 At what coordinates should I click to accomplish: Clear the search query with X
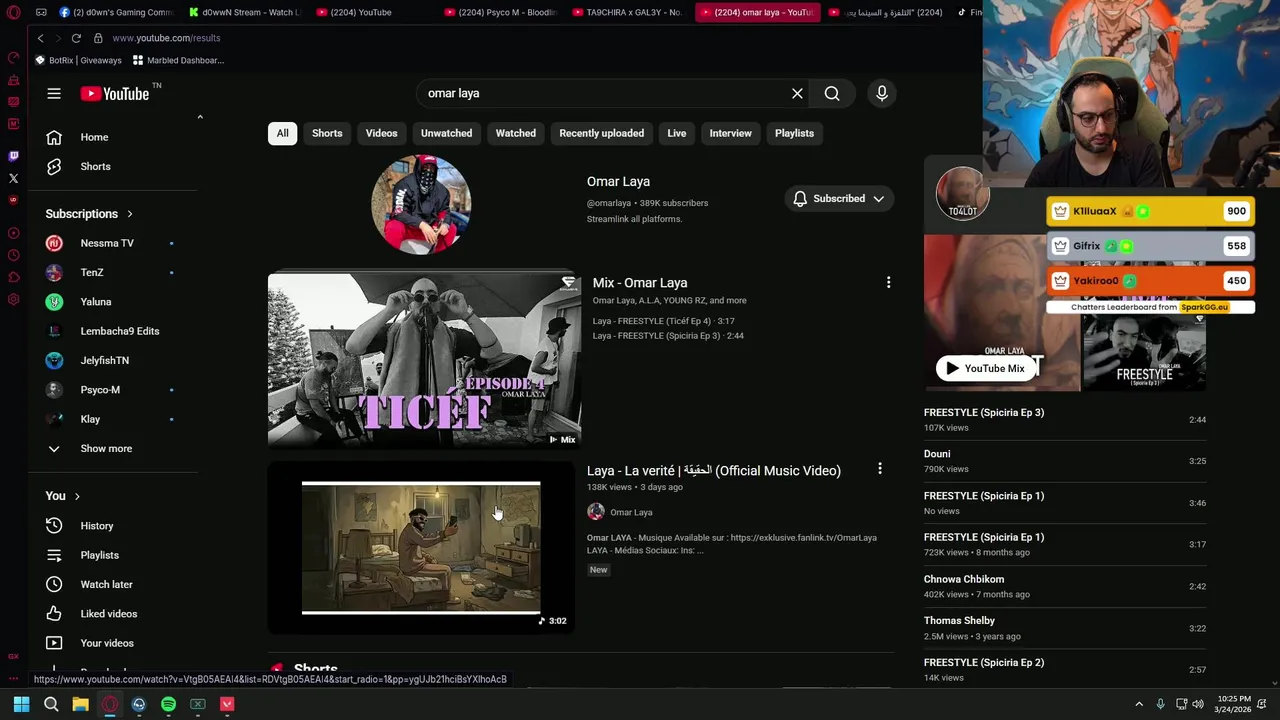coord(797,93)
